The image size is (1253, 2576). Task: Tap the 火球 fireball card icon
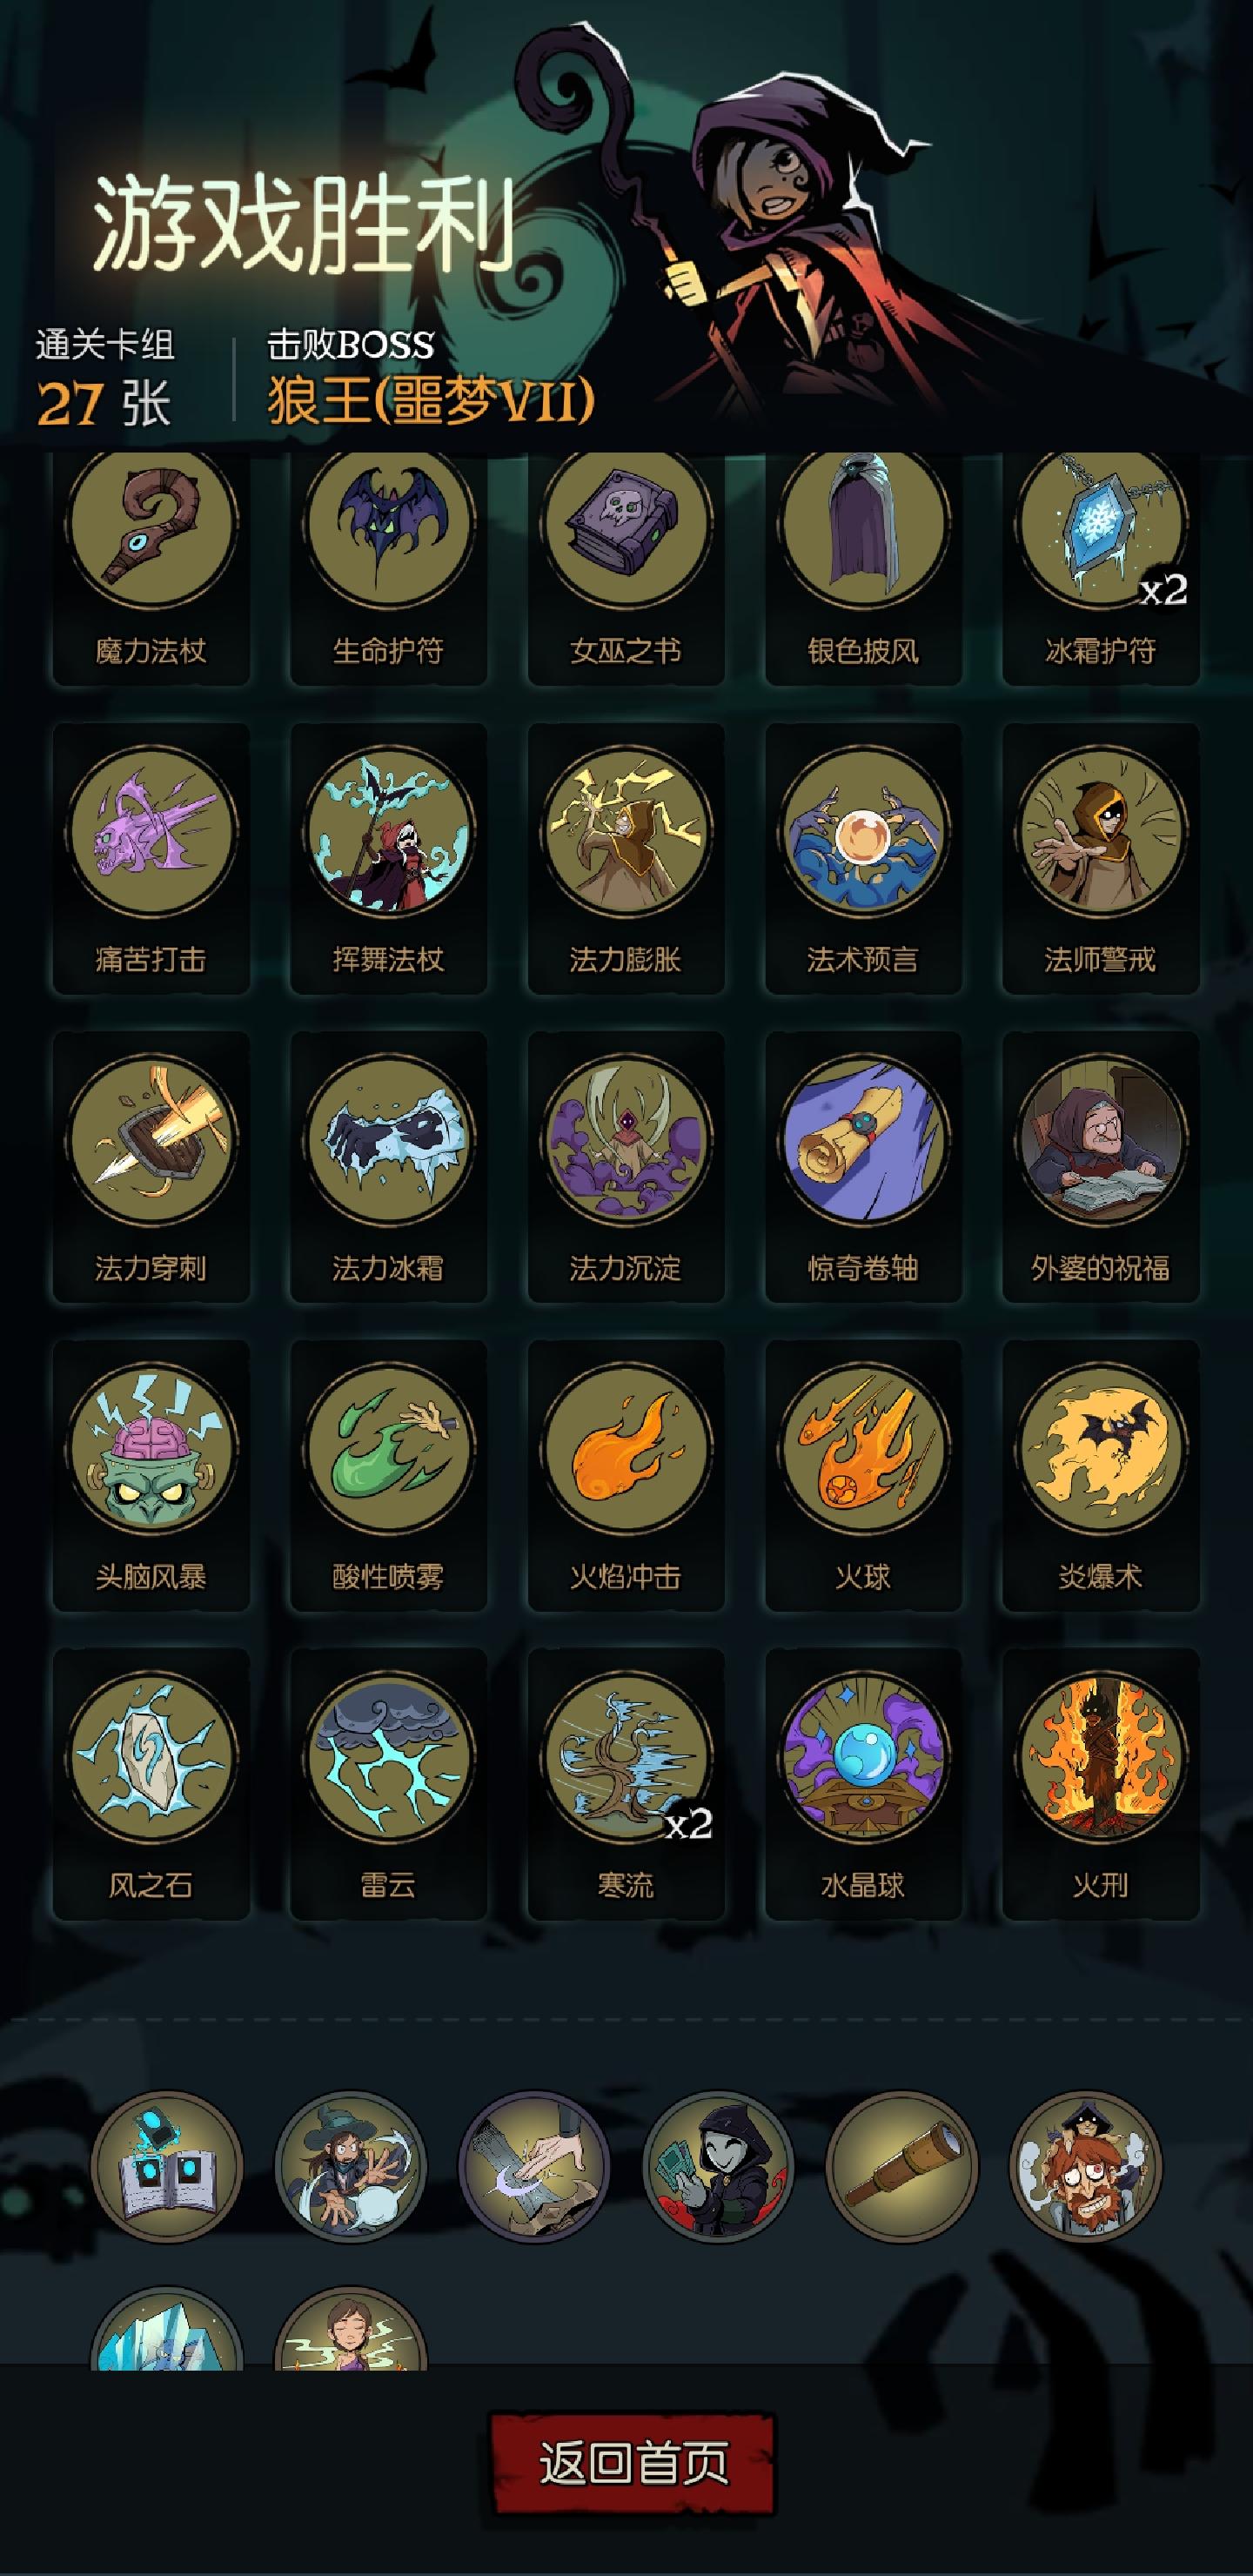click(x=863, y=1450)
